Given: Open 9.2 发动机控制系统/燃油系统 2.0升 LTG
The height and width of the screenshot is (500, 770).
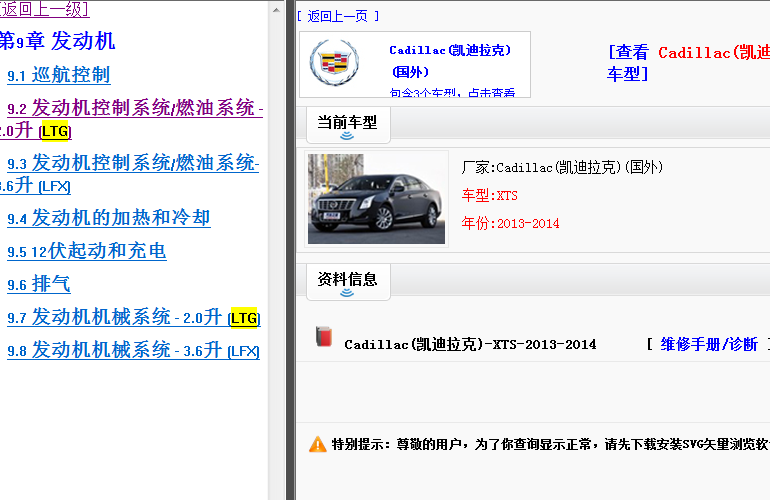Looking at the screenshot, I should 131,119.
